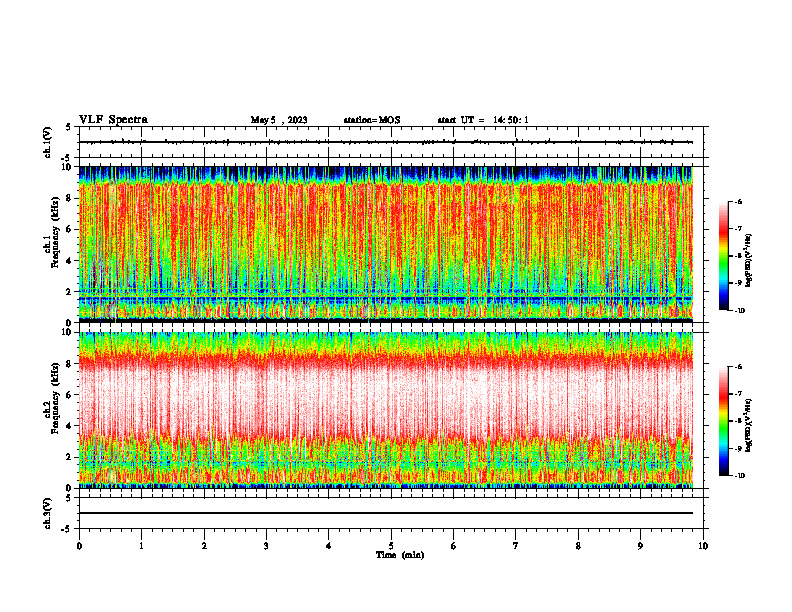Click the "-5" tick on ch.3(V) axis
This screenshot has height=612, width=792.
(68, 529)
